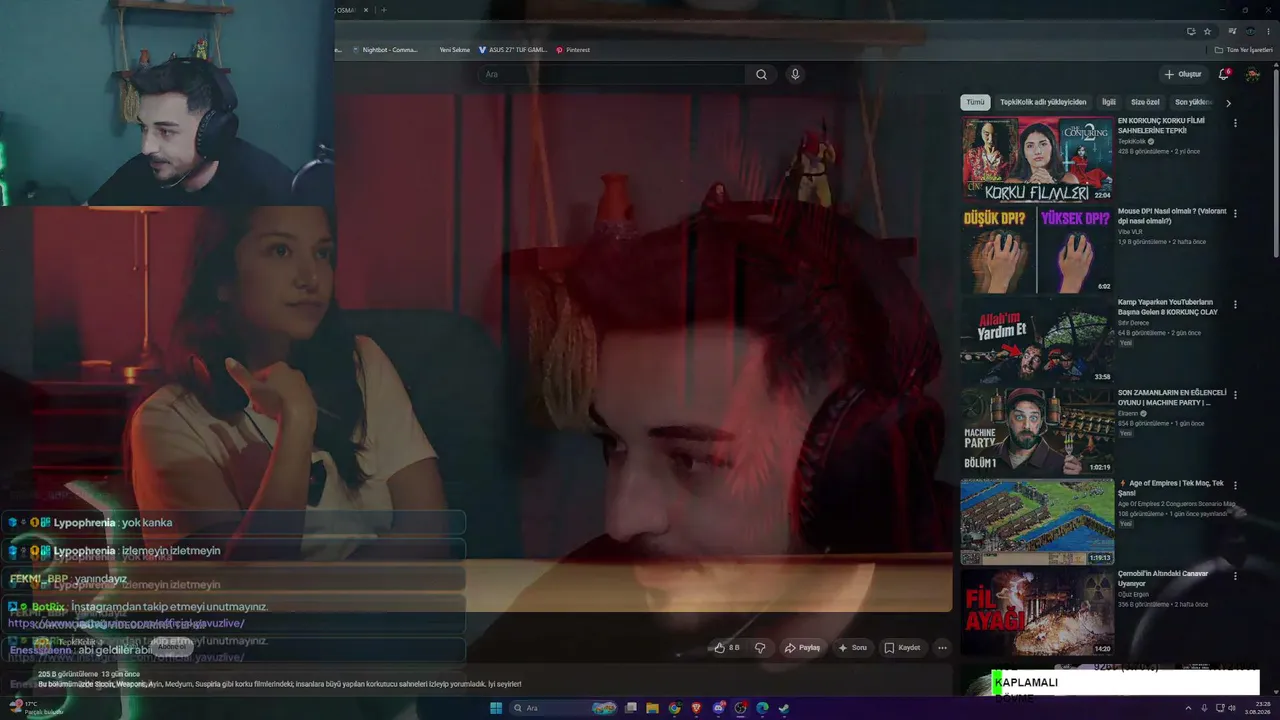This screenshot has height=720, width=1280.
Task: Click the YouTube search magnifier icon
Action: tap(761, 74)
